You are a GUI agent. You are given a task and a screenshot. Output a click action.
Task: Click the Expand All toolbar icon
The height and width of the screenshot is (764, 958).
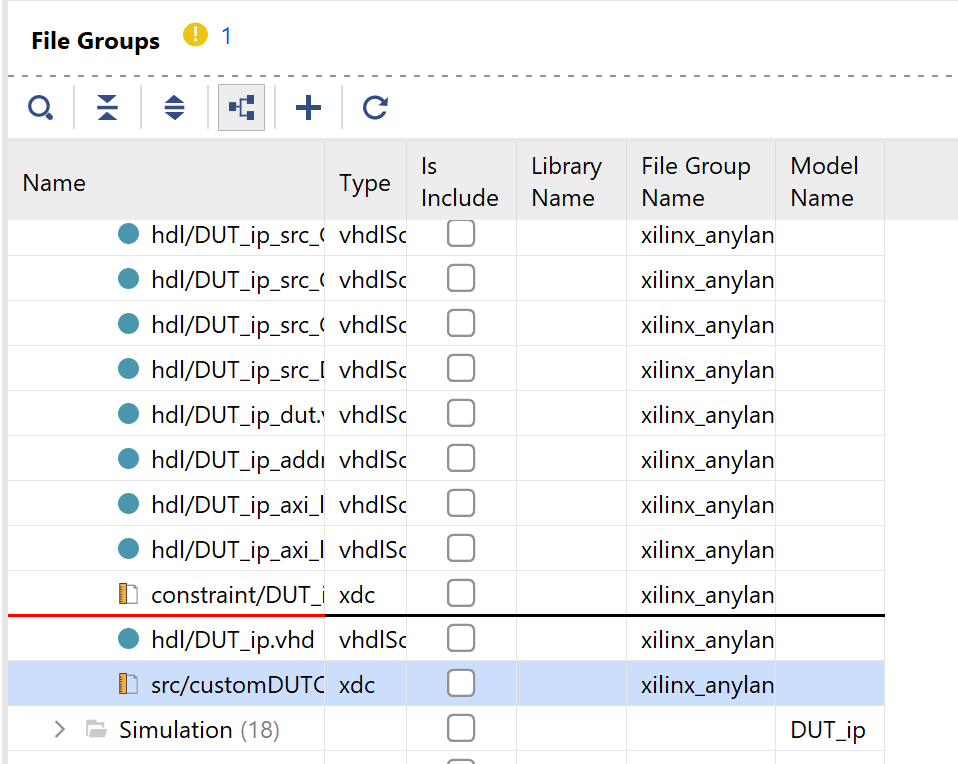click(175, 108)
